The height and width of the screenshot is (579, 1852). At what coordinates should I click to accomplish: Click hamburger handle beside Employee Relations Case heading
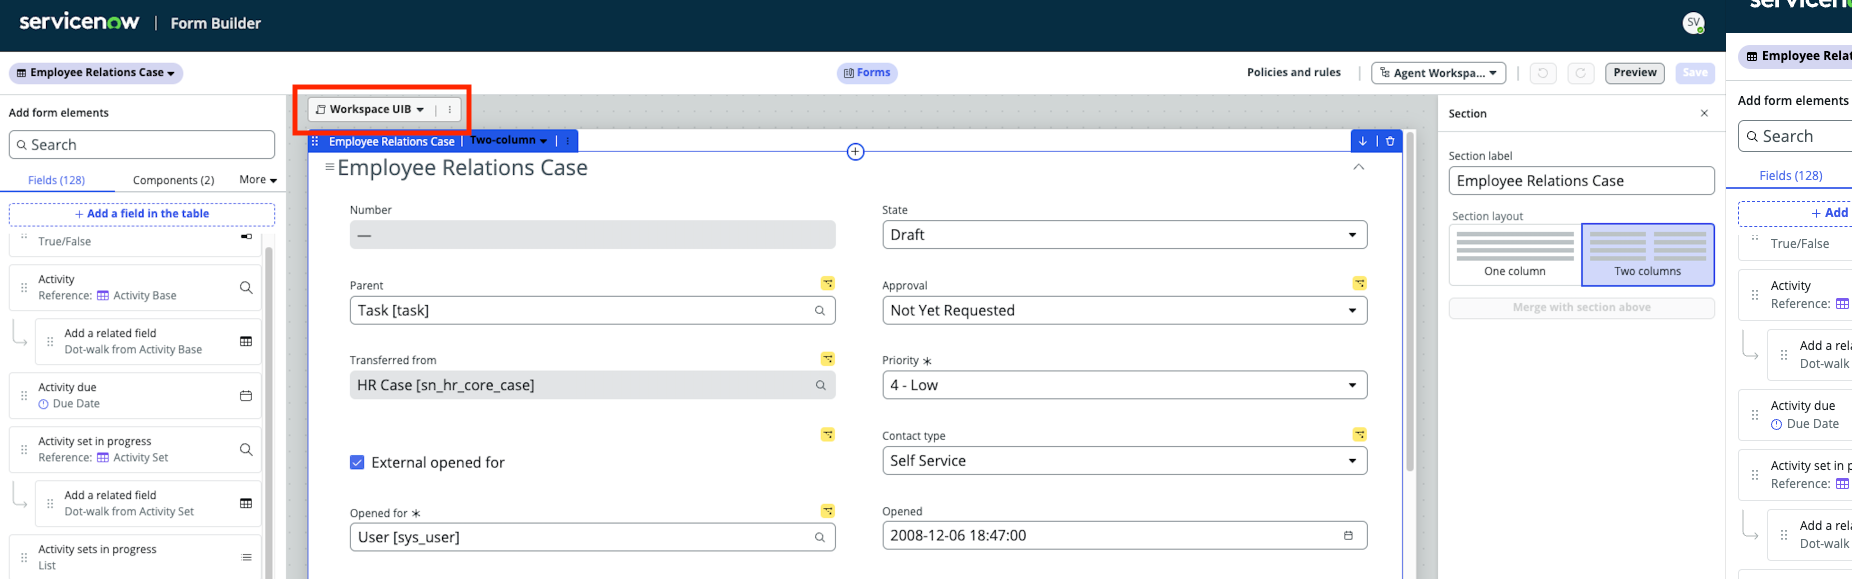point(329,167)
